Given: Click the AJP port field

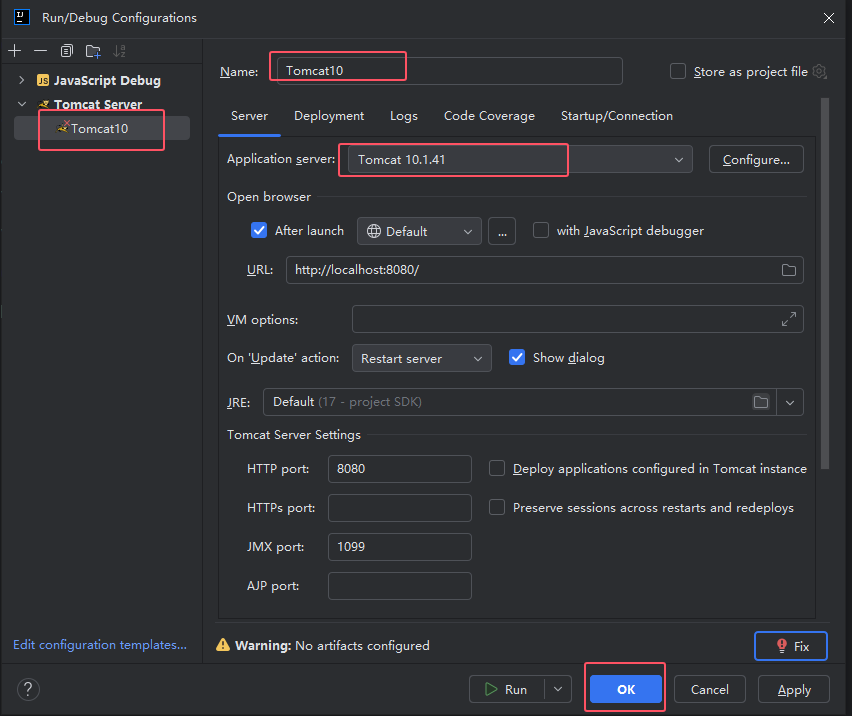Looking at the screenshot, I should [399, 586].
